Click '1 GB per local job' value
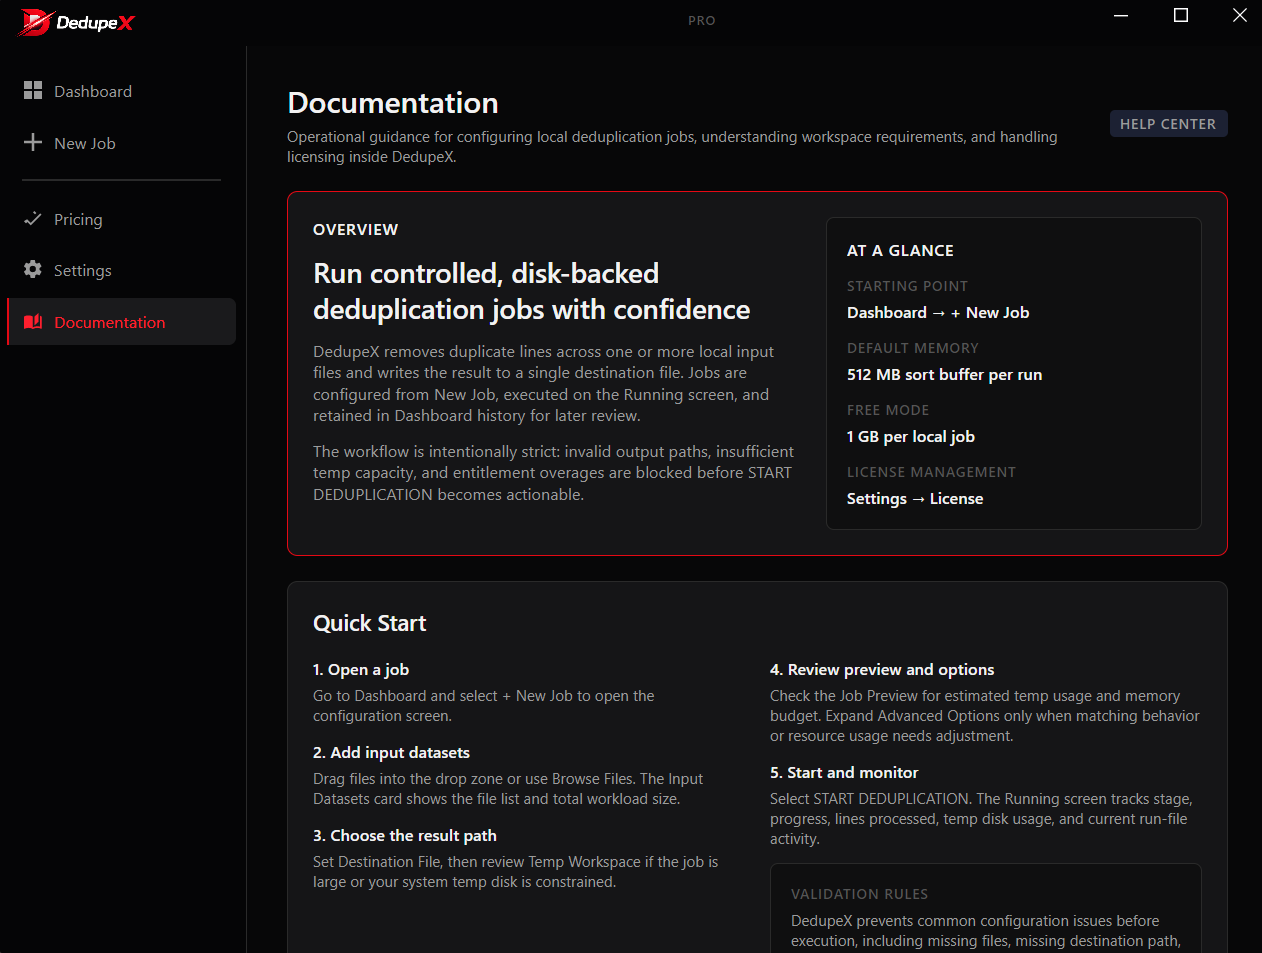Viewport: 1262px width, 953px height. pos(911,437)
